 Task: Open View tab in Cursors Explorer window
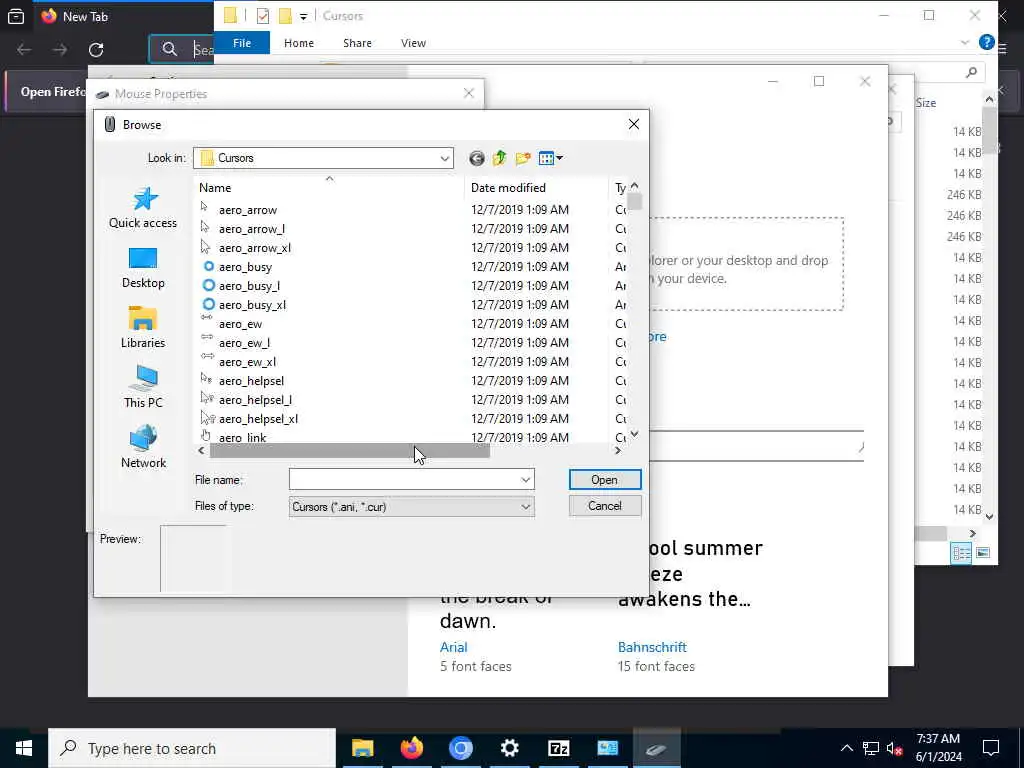tap(413, 43)
